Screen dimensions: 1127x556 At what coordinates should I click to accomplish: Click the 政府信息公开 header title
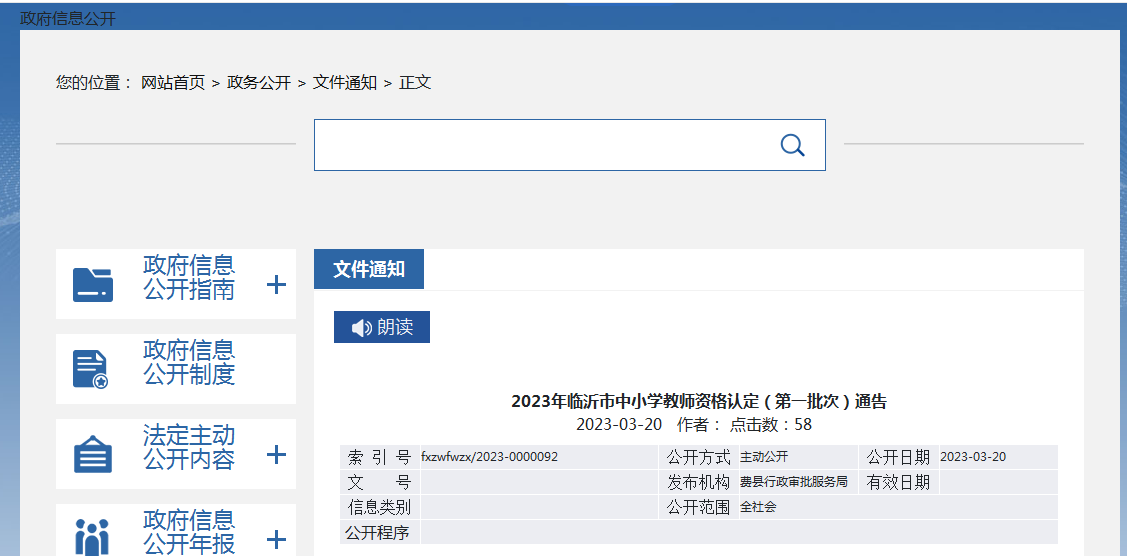click(68, 18)
